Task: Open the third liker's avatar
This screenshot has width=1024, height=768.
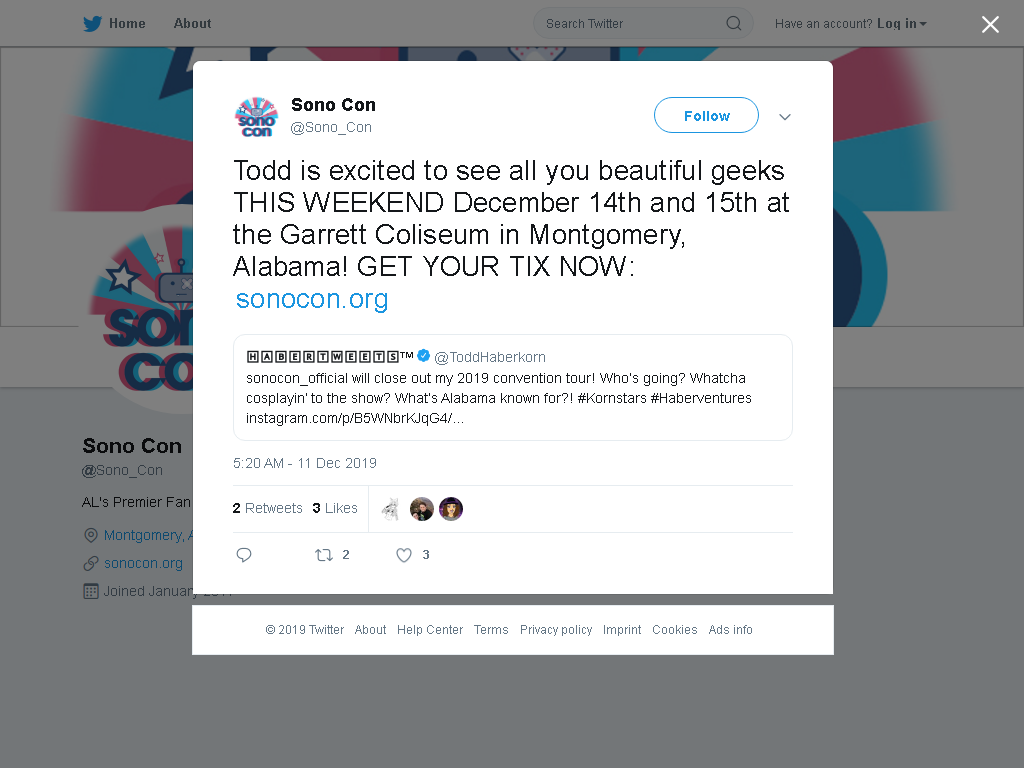Action: tap(451, 509)
